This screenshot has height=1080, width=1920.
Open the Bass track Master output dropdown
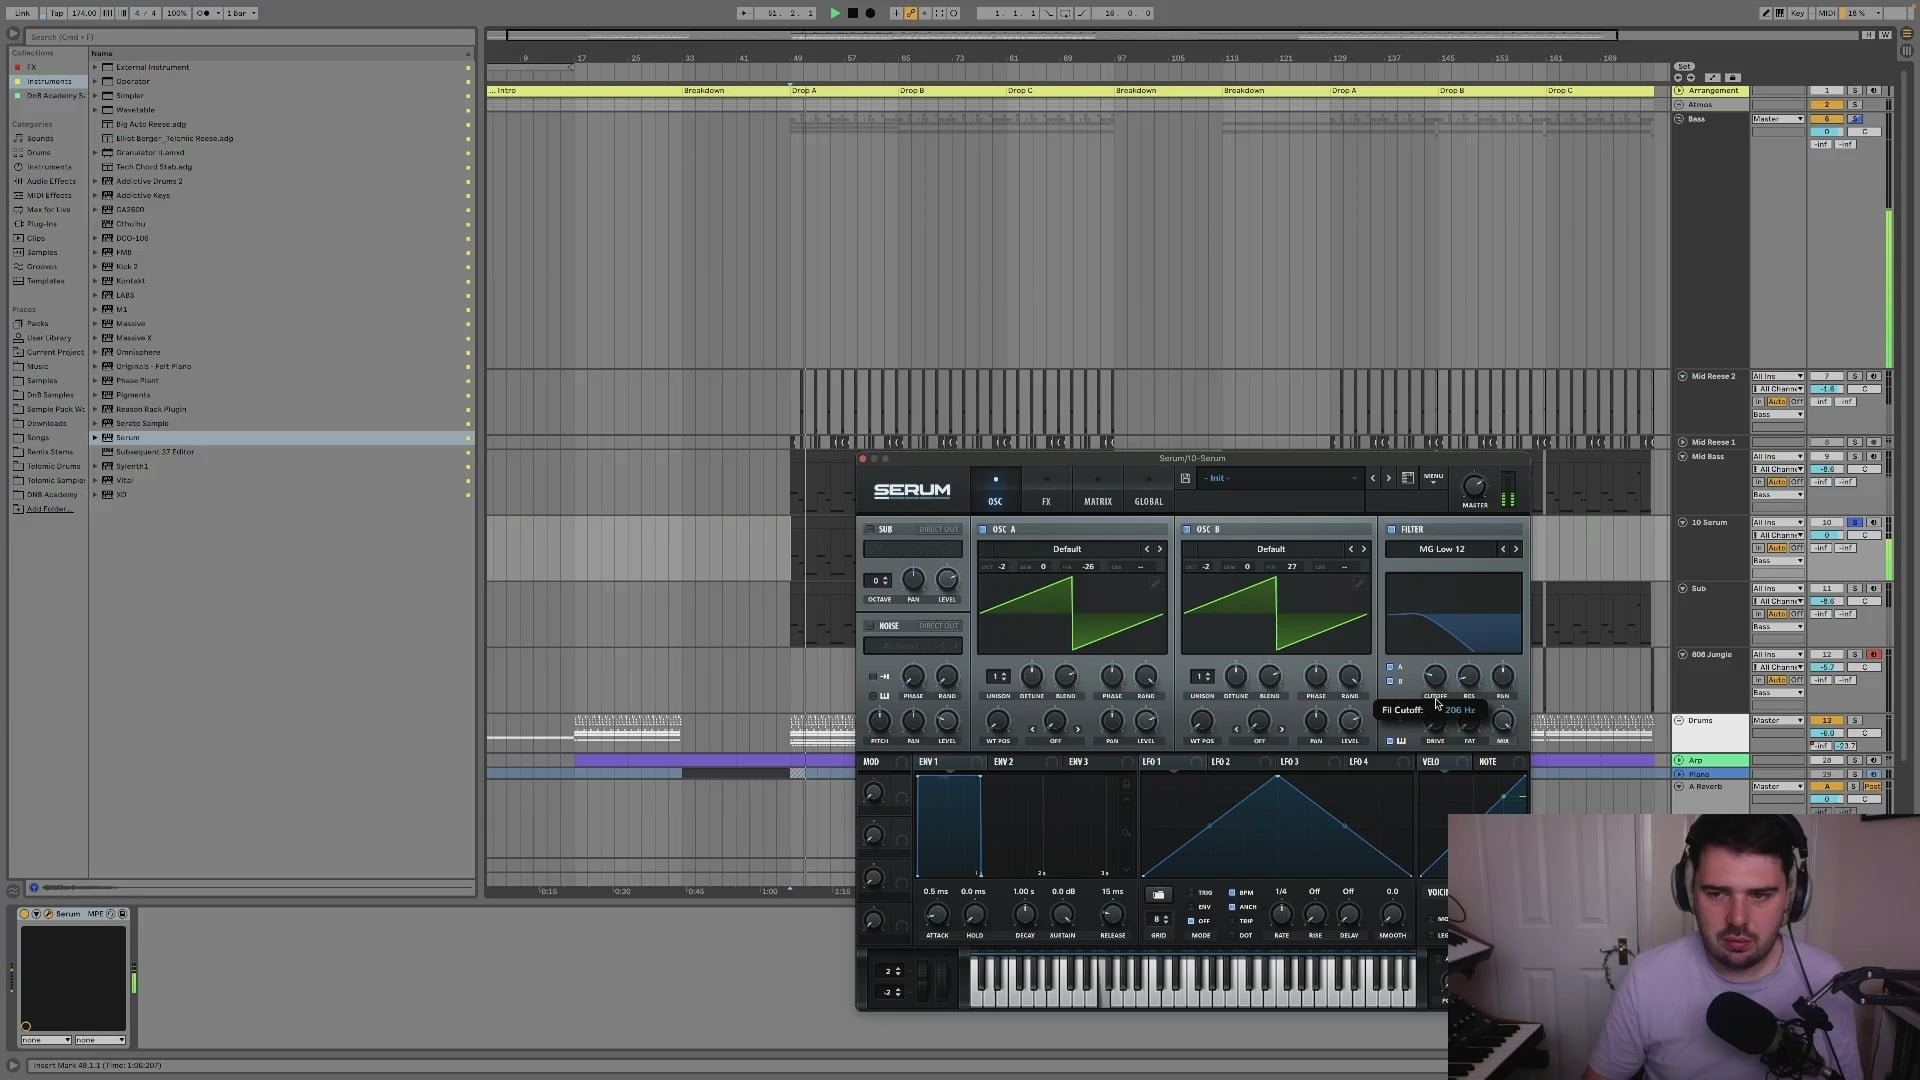tap(1777, 119)
